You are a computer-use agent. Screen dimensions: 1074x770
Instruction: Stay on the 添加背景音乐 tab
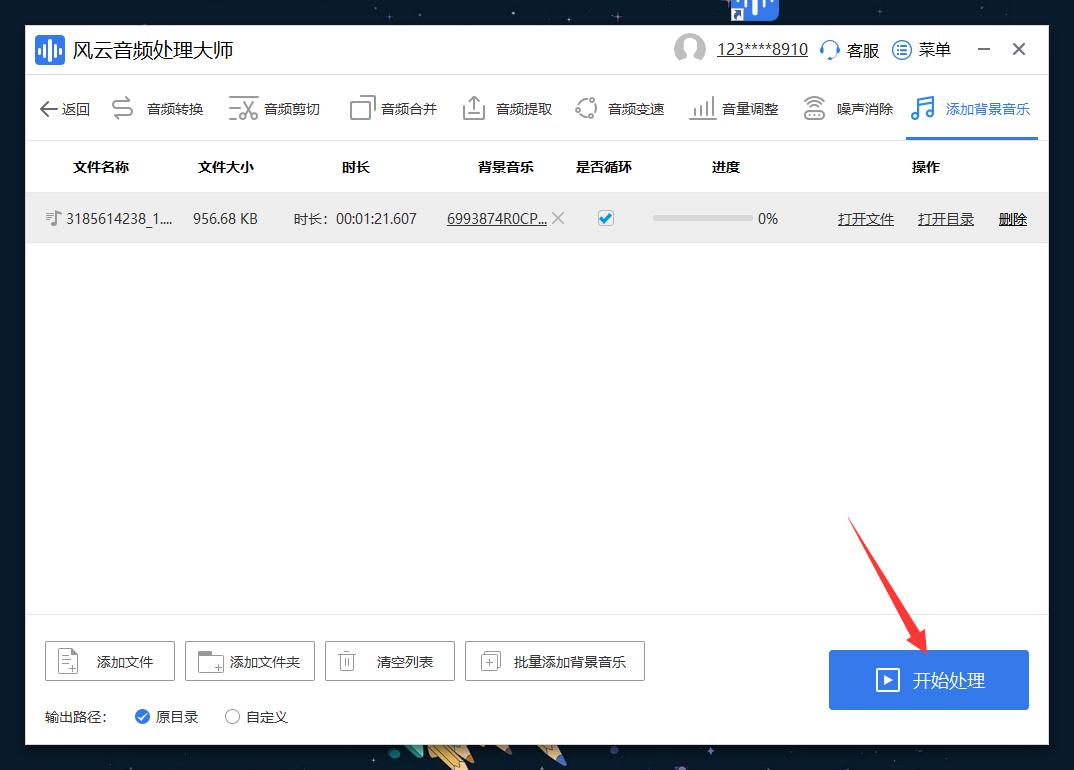coord(972,110)
